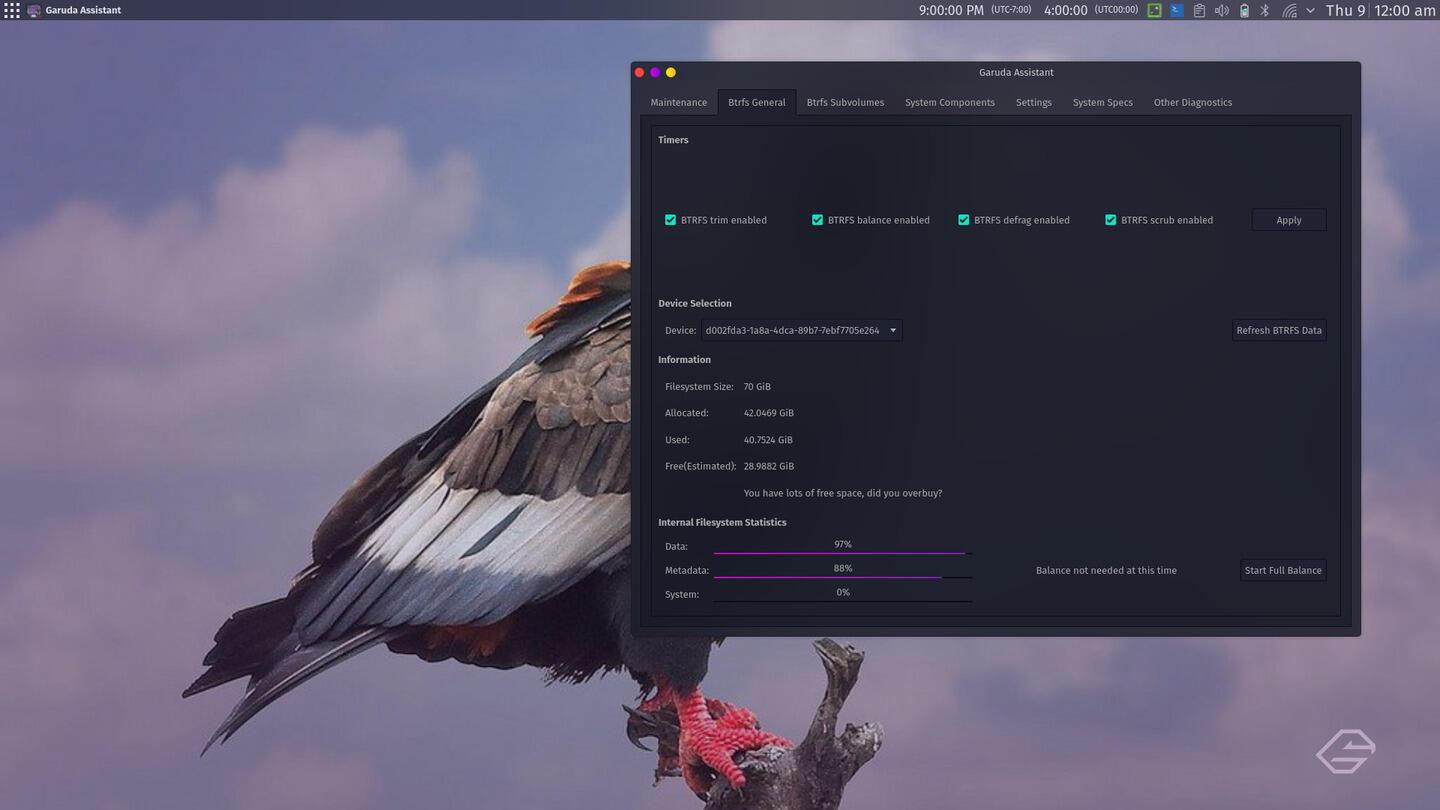This screenshot has height=810, width=1440.
Task: Click the System 0% usage bar
Action: click(x=843, y=594)
